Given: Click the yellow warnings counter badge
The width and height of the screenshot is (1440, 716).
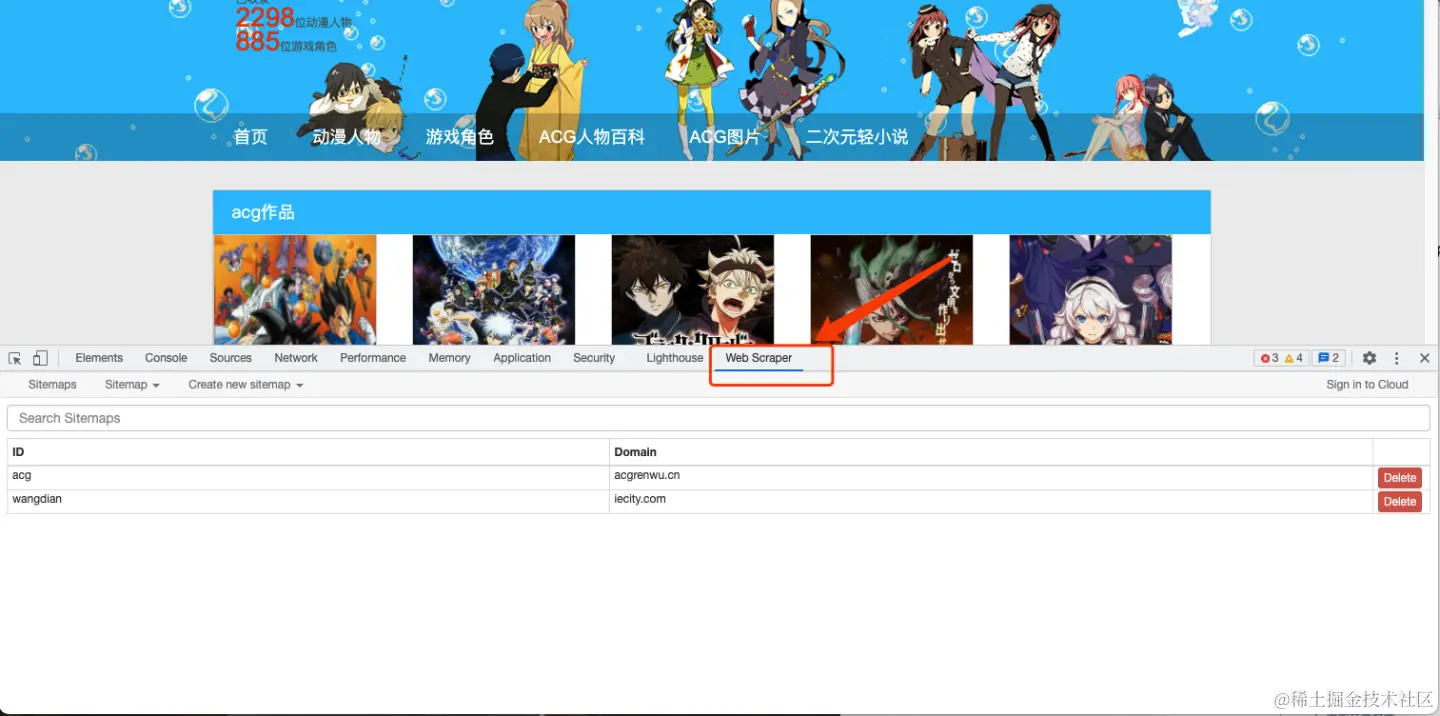Looking at the screenshot, I should 1293,358.
